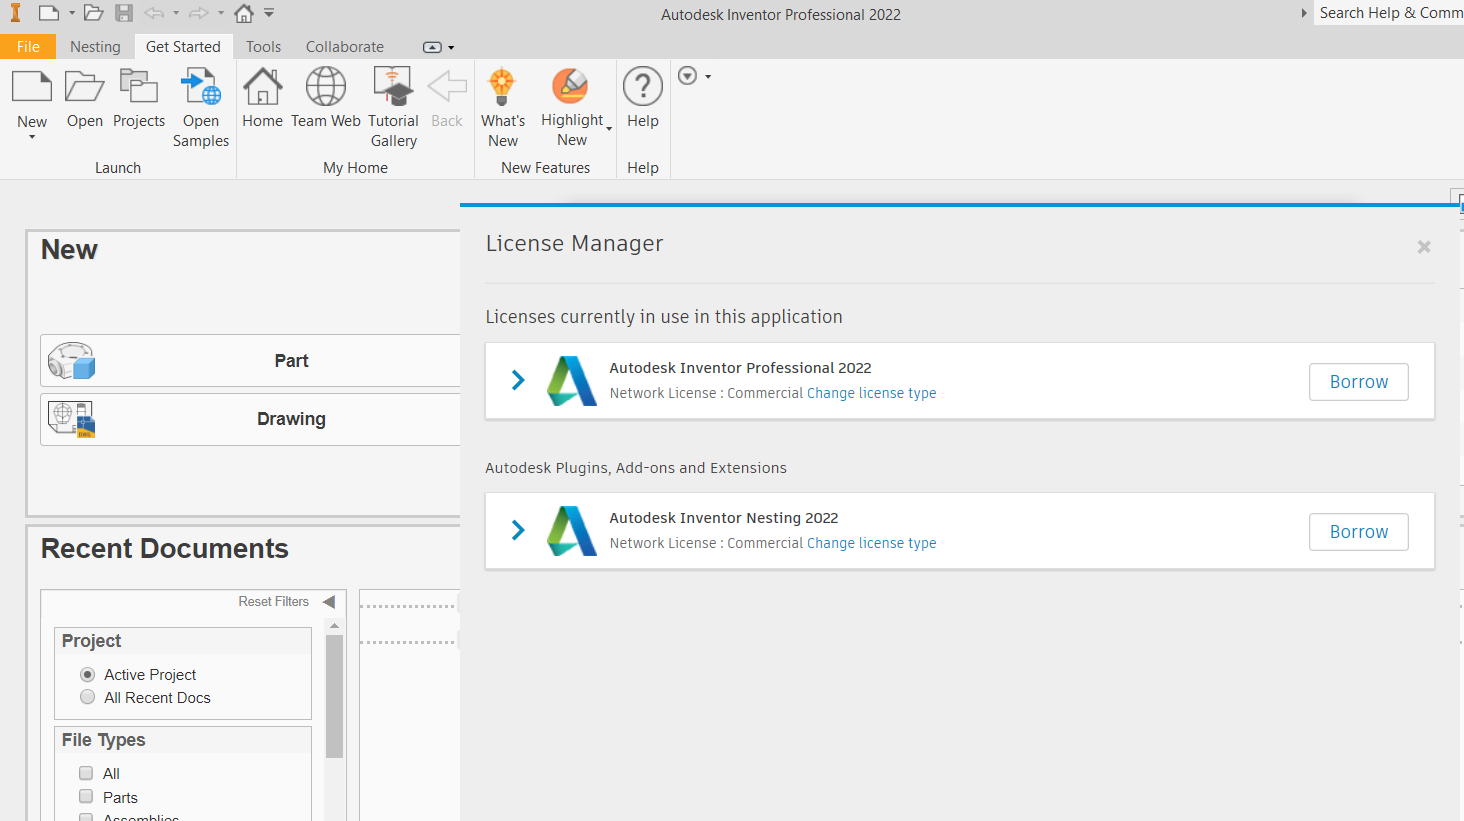Switch to the Tools tab
1464x821 pixels.
pyautogui.click(x=264, y=47)
